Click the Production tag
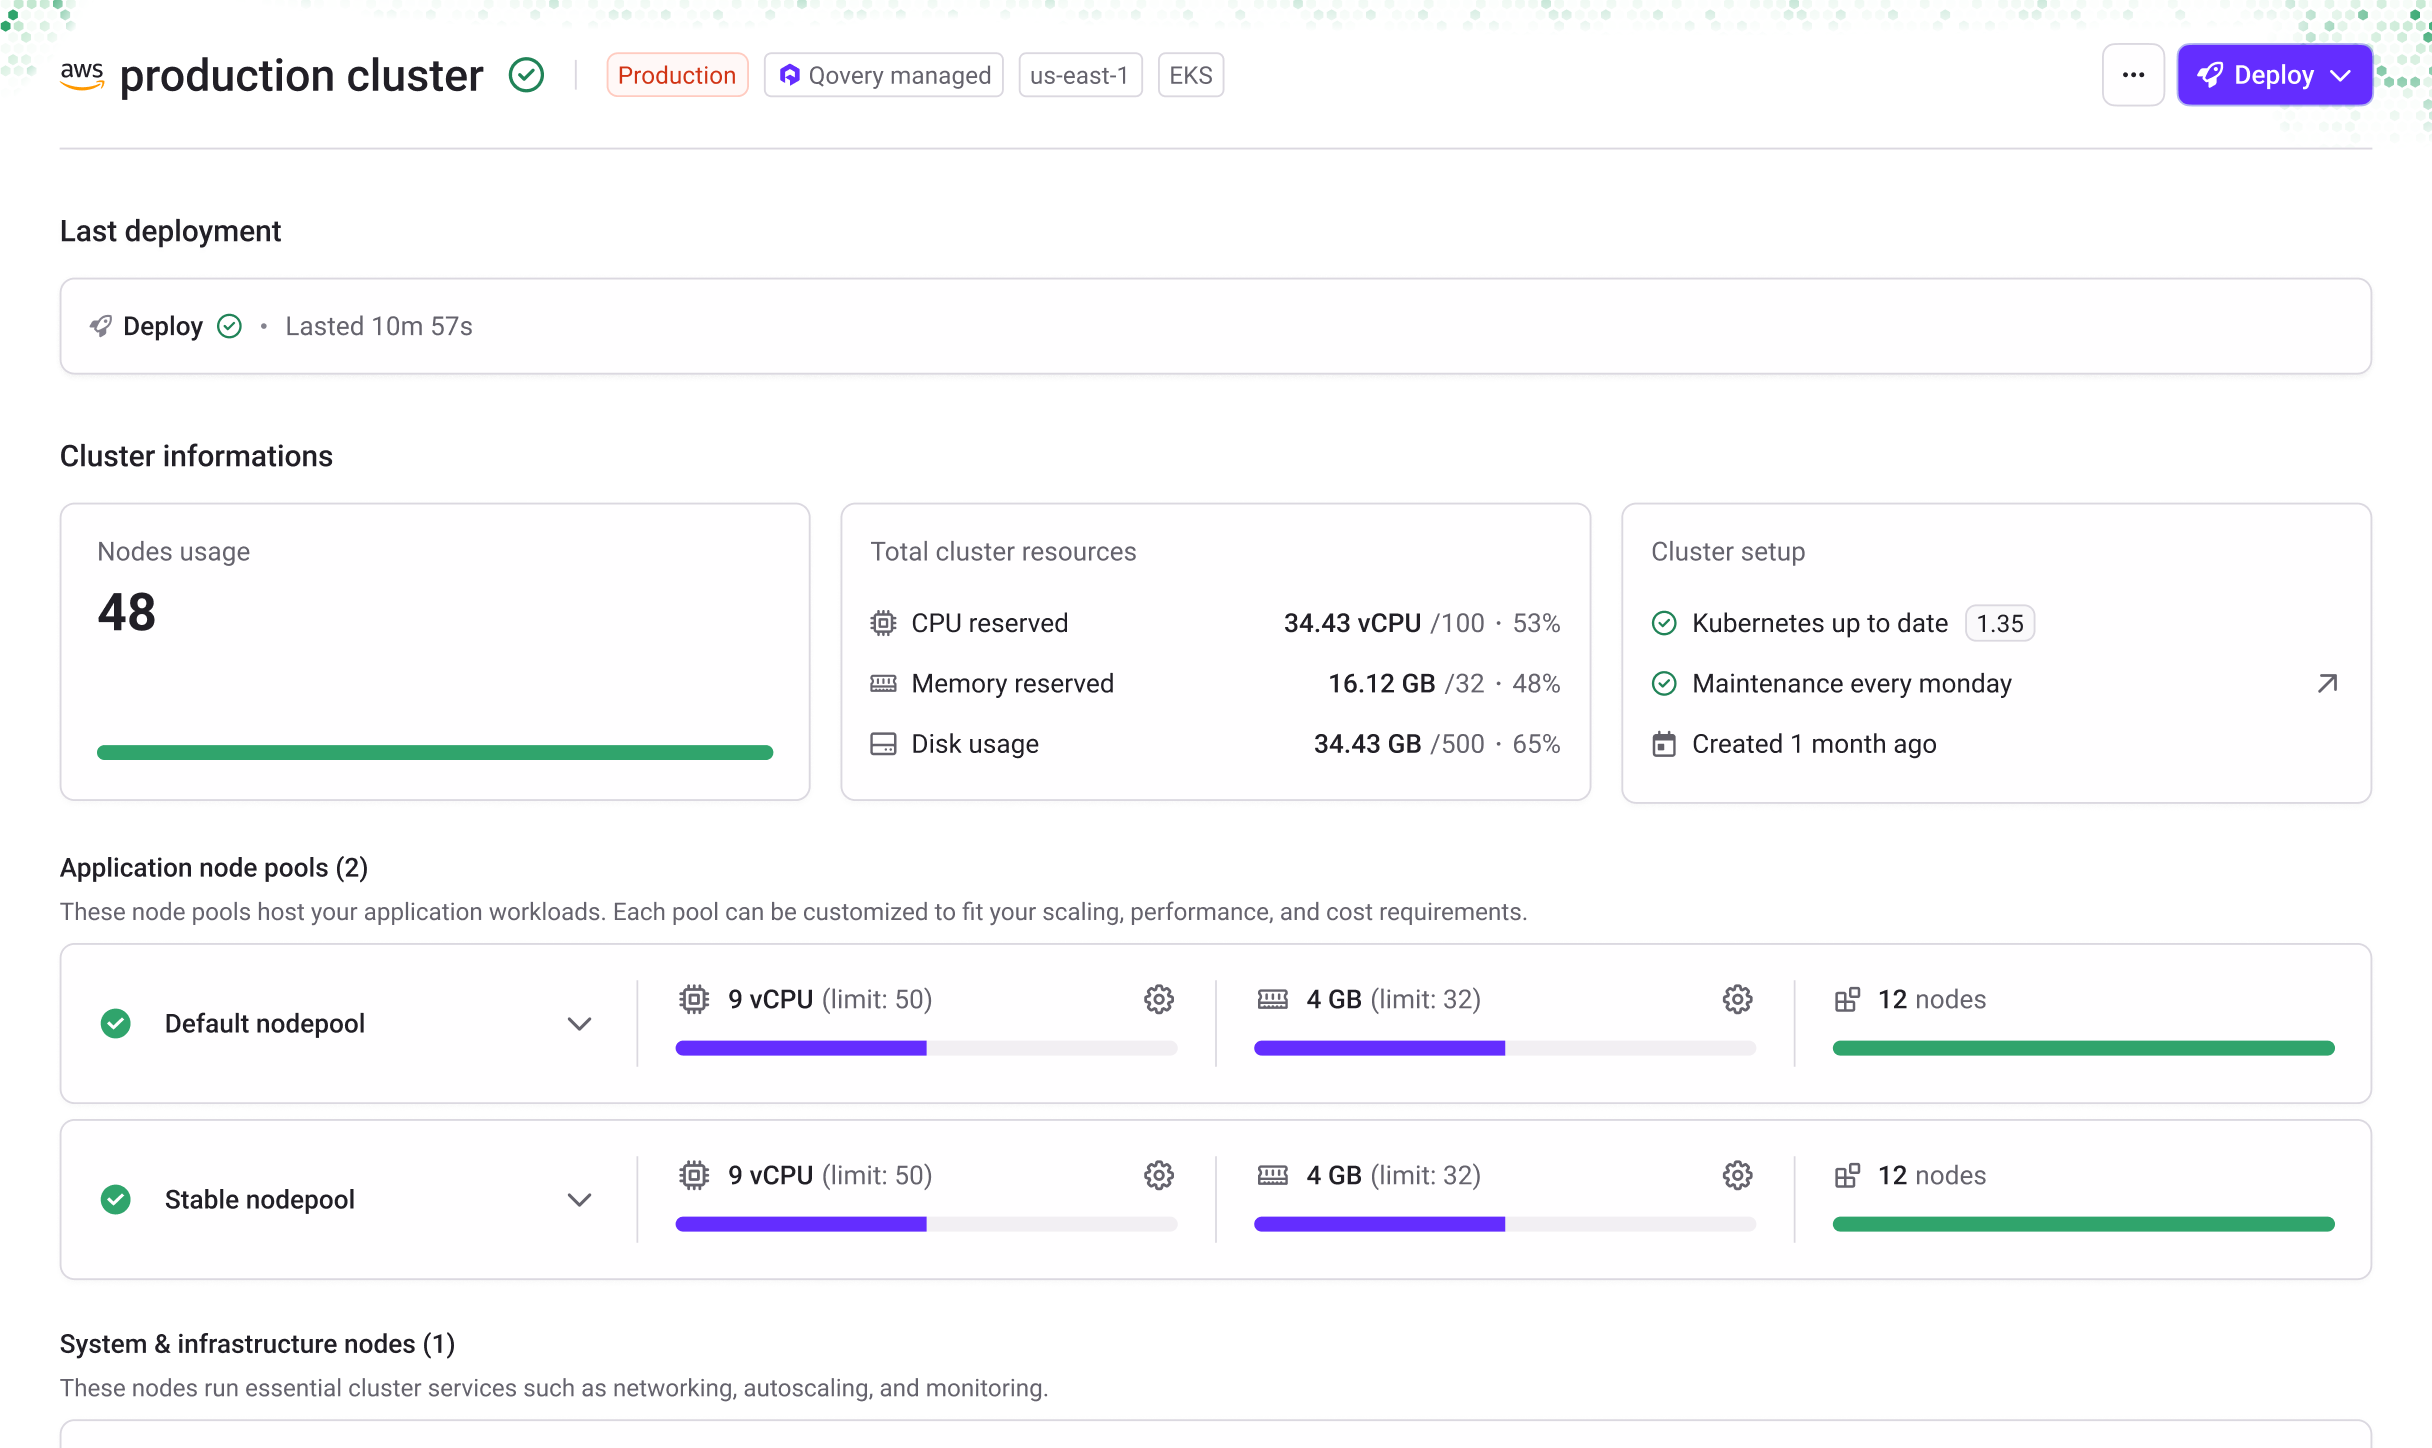Image resolution: width=2432 pixels, height=1448 pixels. 677,75
